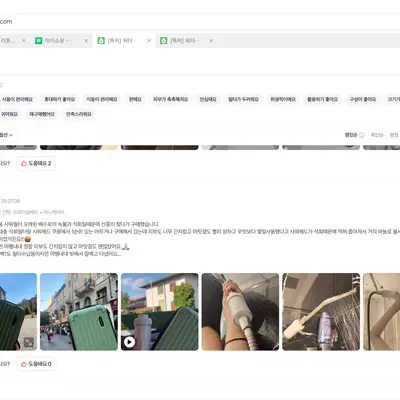Filter reviews by '피부가 촉촉해져요' tag
Screen dimensions: 400x400
click(170, 99)
